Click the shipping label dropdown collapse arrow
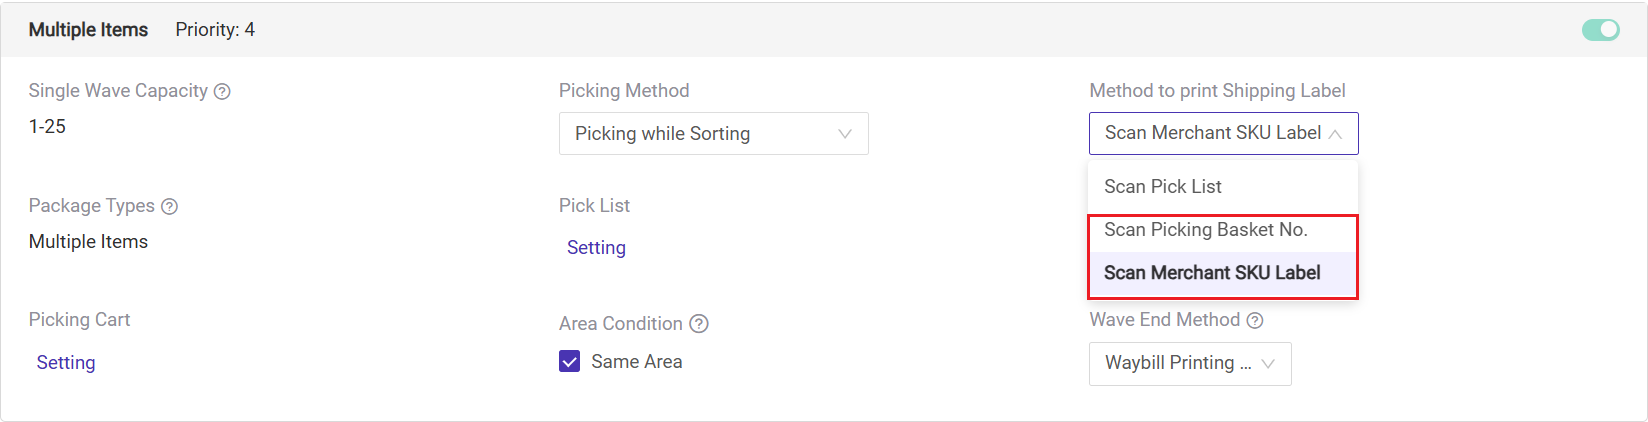 pos(1335,134)
